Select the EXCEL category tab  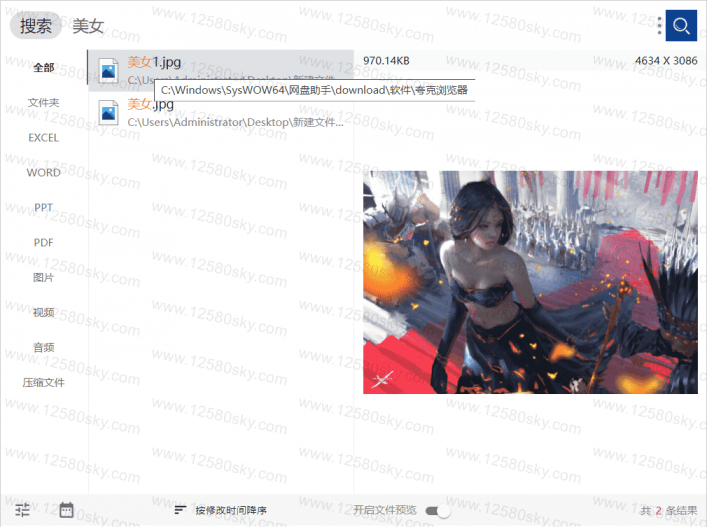(43, 137)
